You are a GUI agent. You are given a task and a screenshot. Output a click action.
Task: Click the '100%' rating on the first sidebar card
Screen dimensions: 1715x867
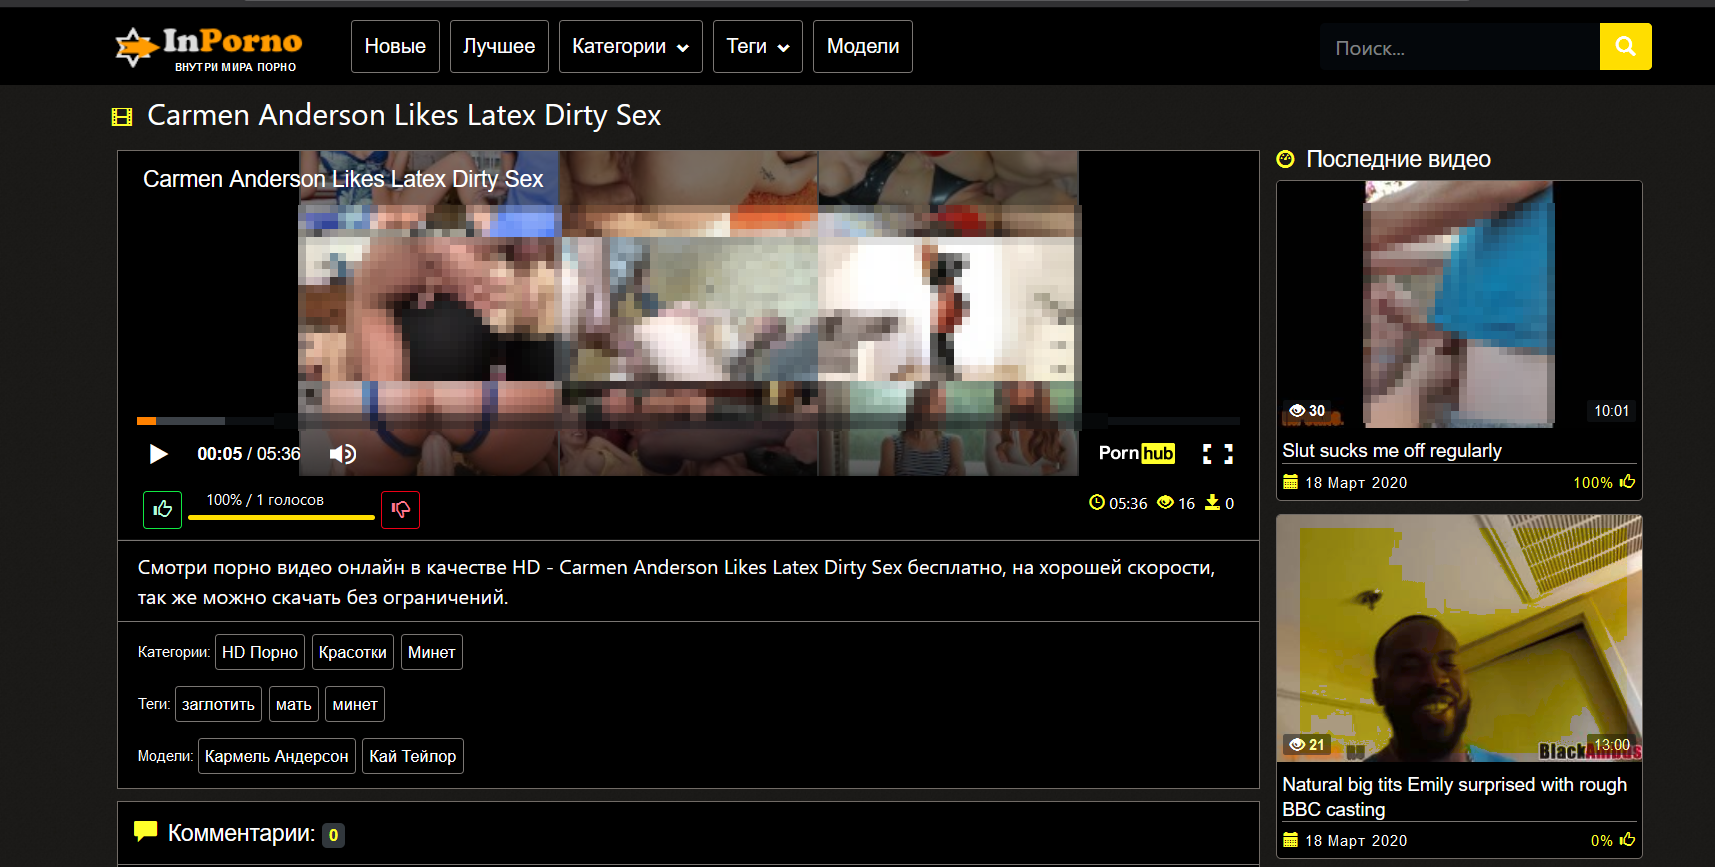(1593, 483)
